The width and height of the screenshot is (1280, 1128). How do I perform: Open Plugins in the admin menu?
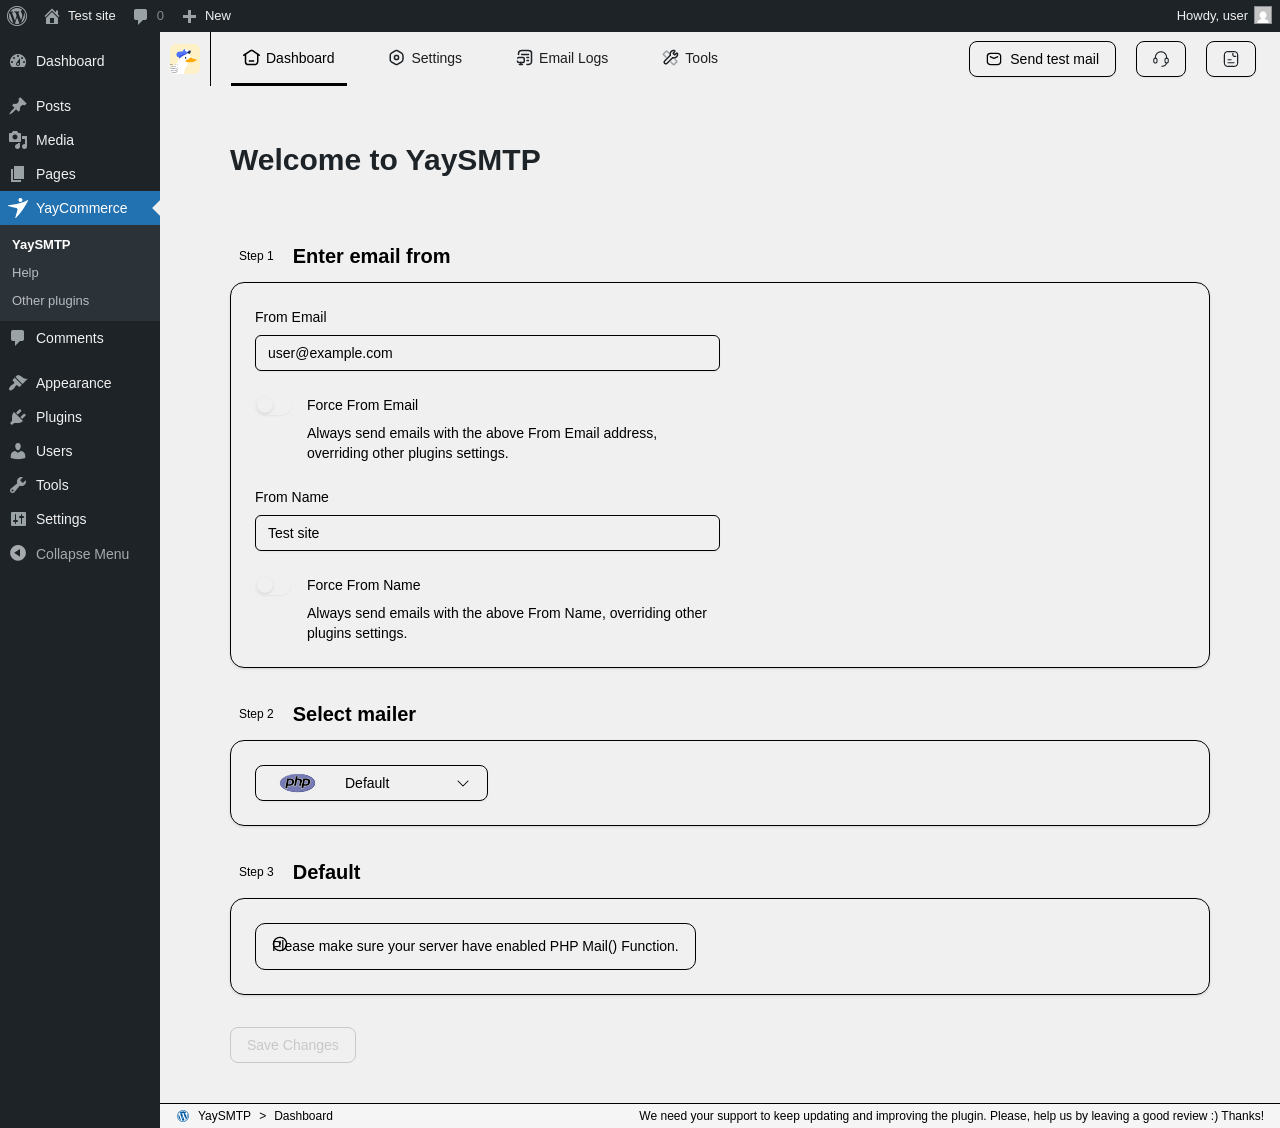point(80,417)
